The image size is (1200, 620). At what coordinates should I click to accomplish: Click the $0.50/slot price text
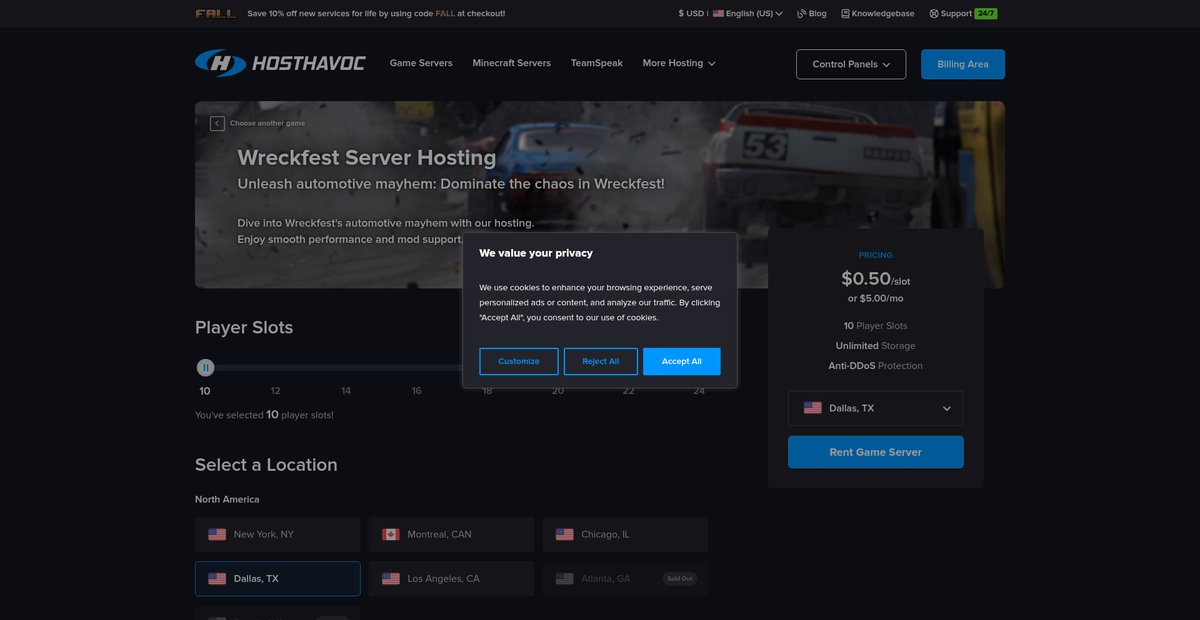point(876,279)
